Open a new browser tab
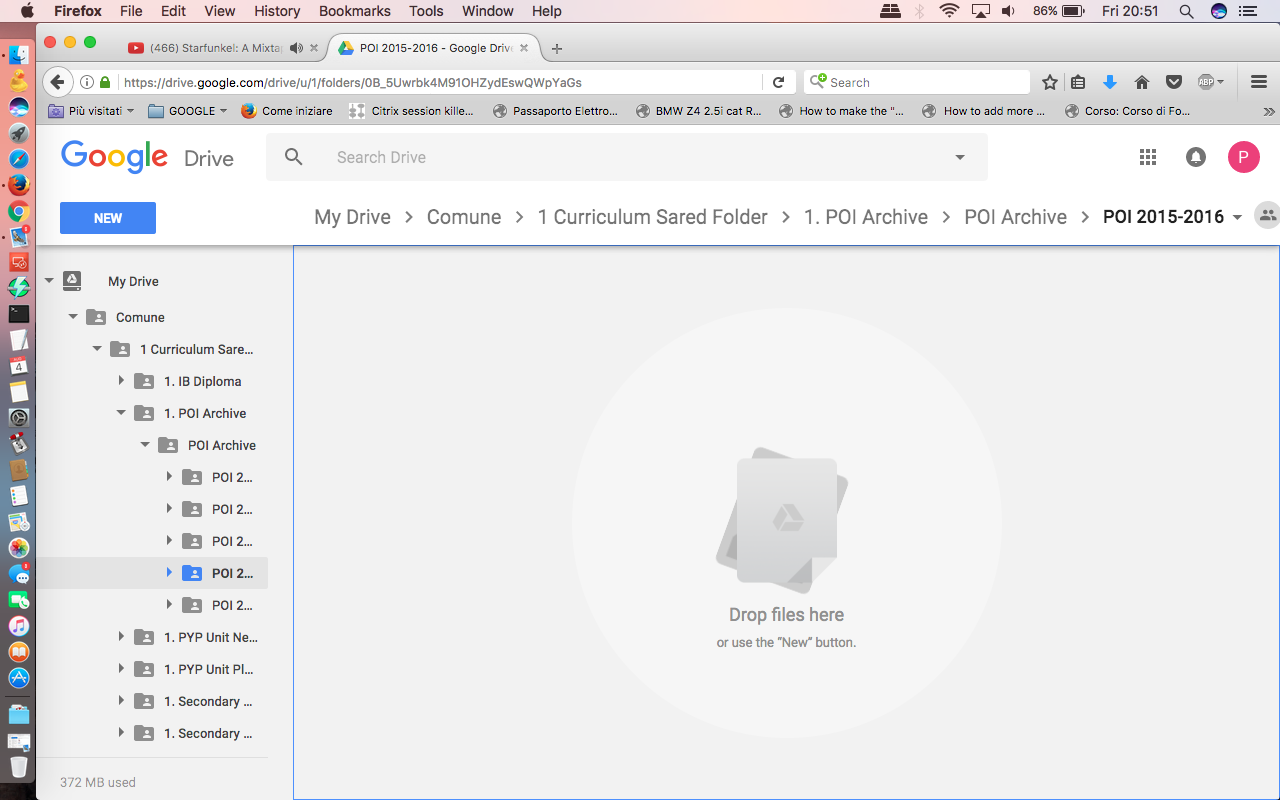The width and height of the screenshot is (1280, 800). [x=557, y=48]
